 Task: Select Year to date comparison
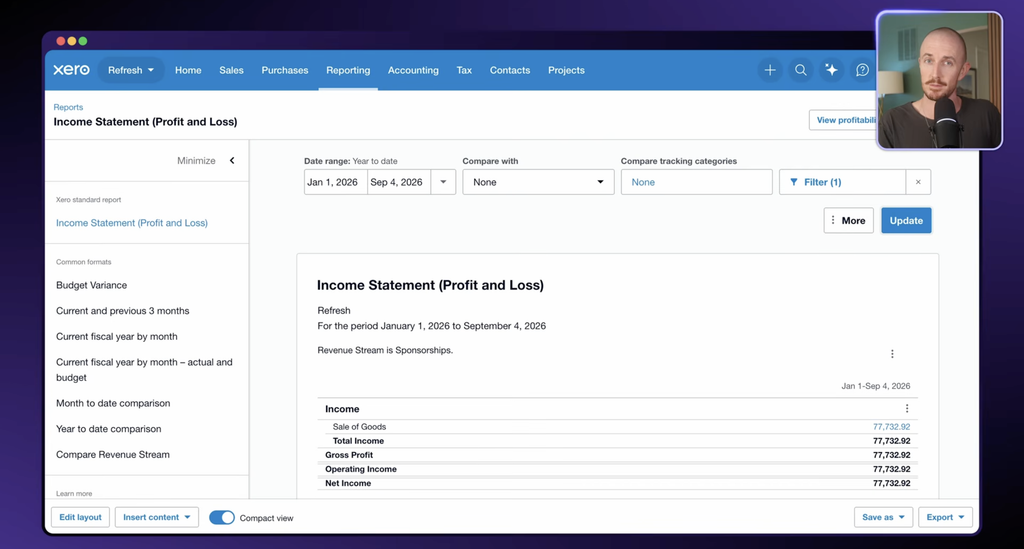click(108, 429)
